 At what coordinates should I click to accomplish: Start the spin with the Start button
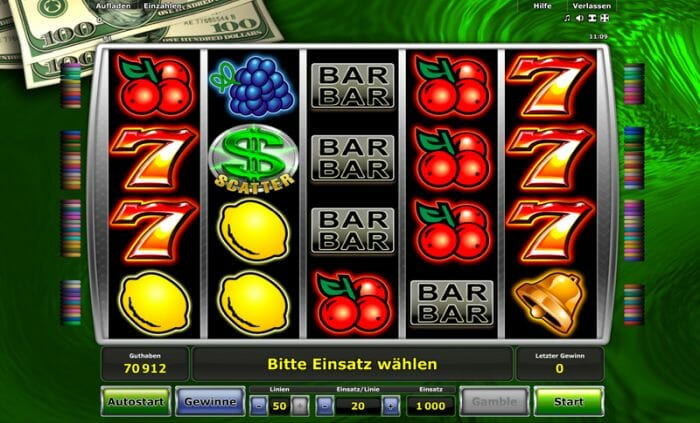(x=569, y=402)
